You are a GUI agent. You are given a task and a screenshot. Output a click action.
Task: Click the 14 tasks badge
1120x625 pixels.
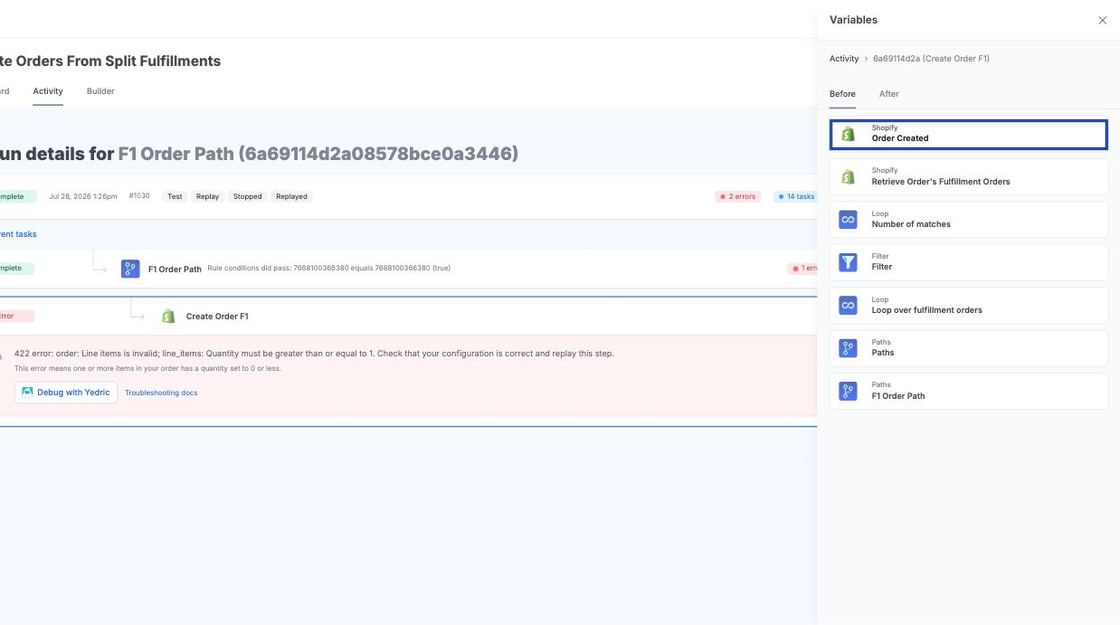(796, 196)
